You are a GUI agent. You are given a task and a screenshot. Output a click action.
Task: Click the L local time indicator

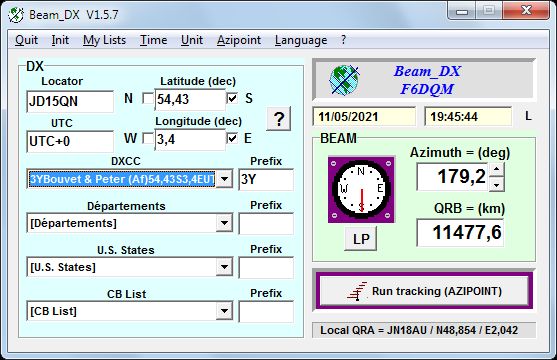pyautogui.click(x=528, y=116)
